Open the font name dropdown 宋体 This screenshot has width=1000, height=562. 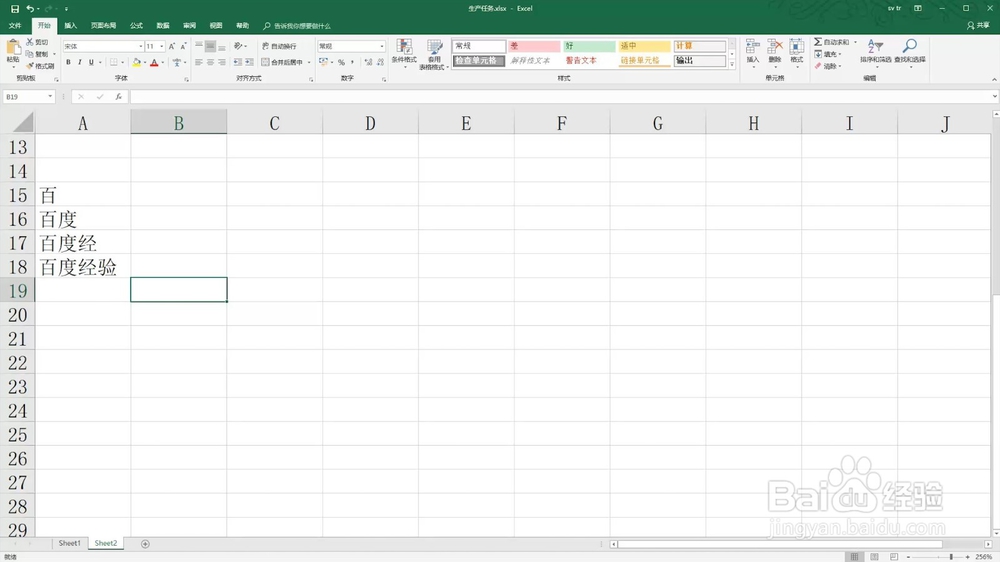pyautogui.click(x=140, y=47)
